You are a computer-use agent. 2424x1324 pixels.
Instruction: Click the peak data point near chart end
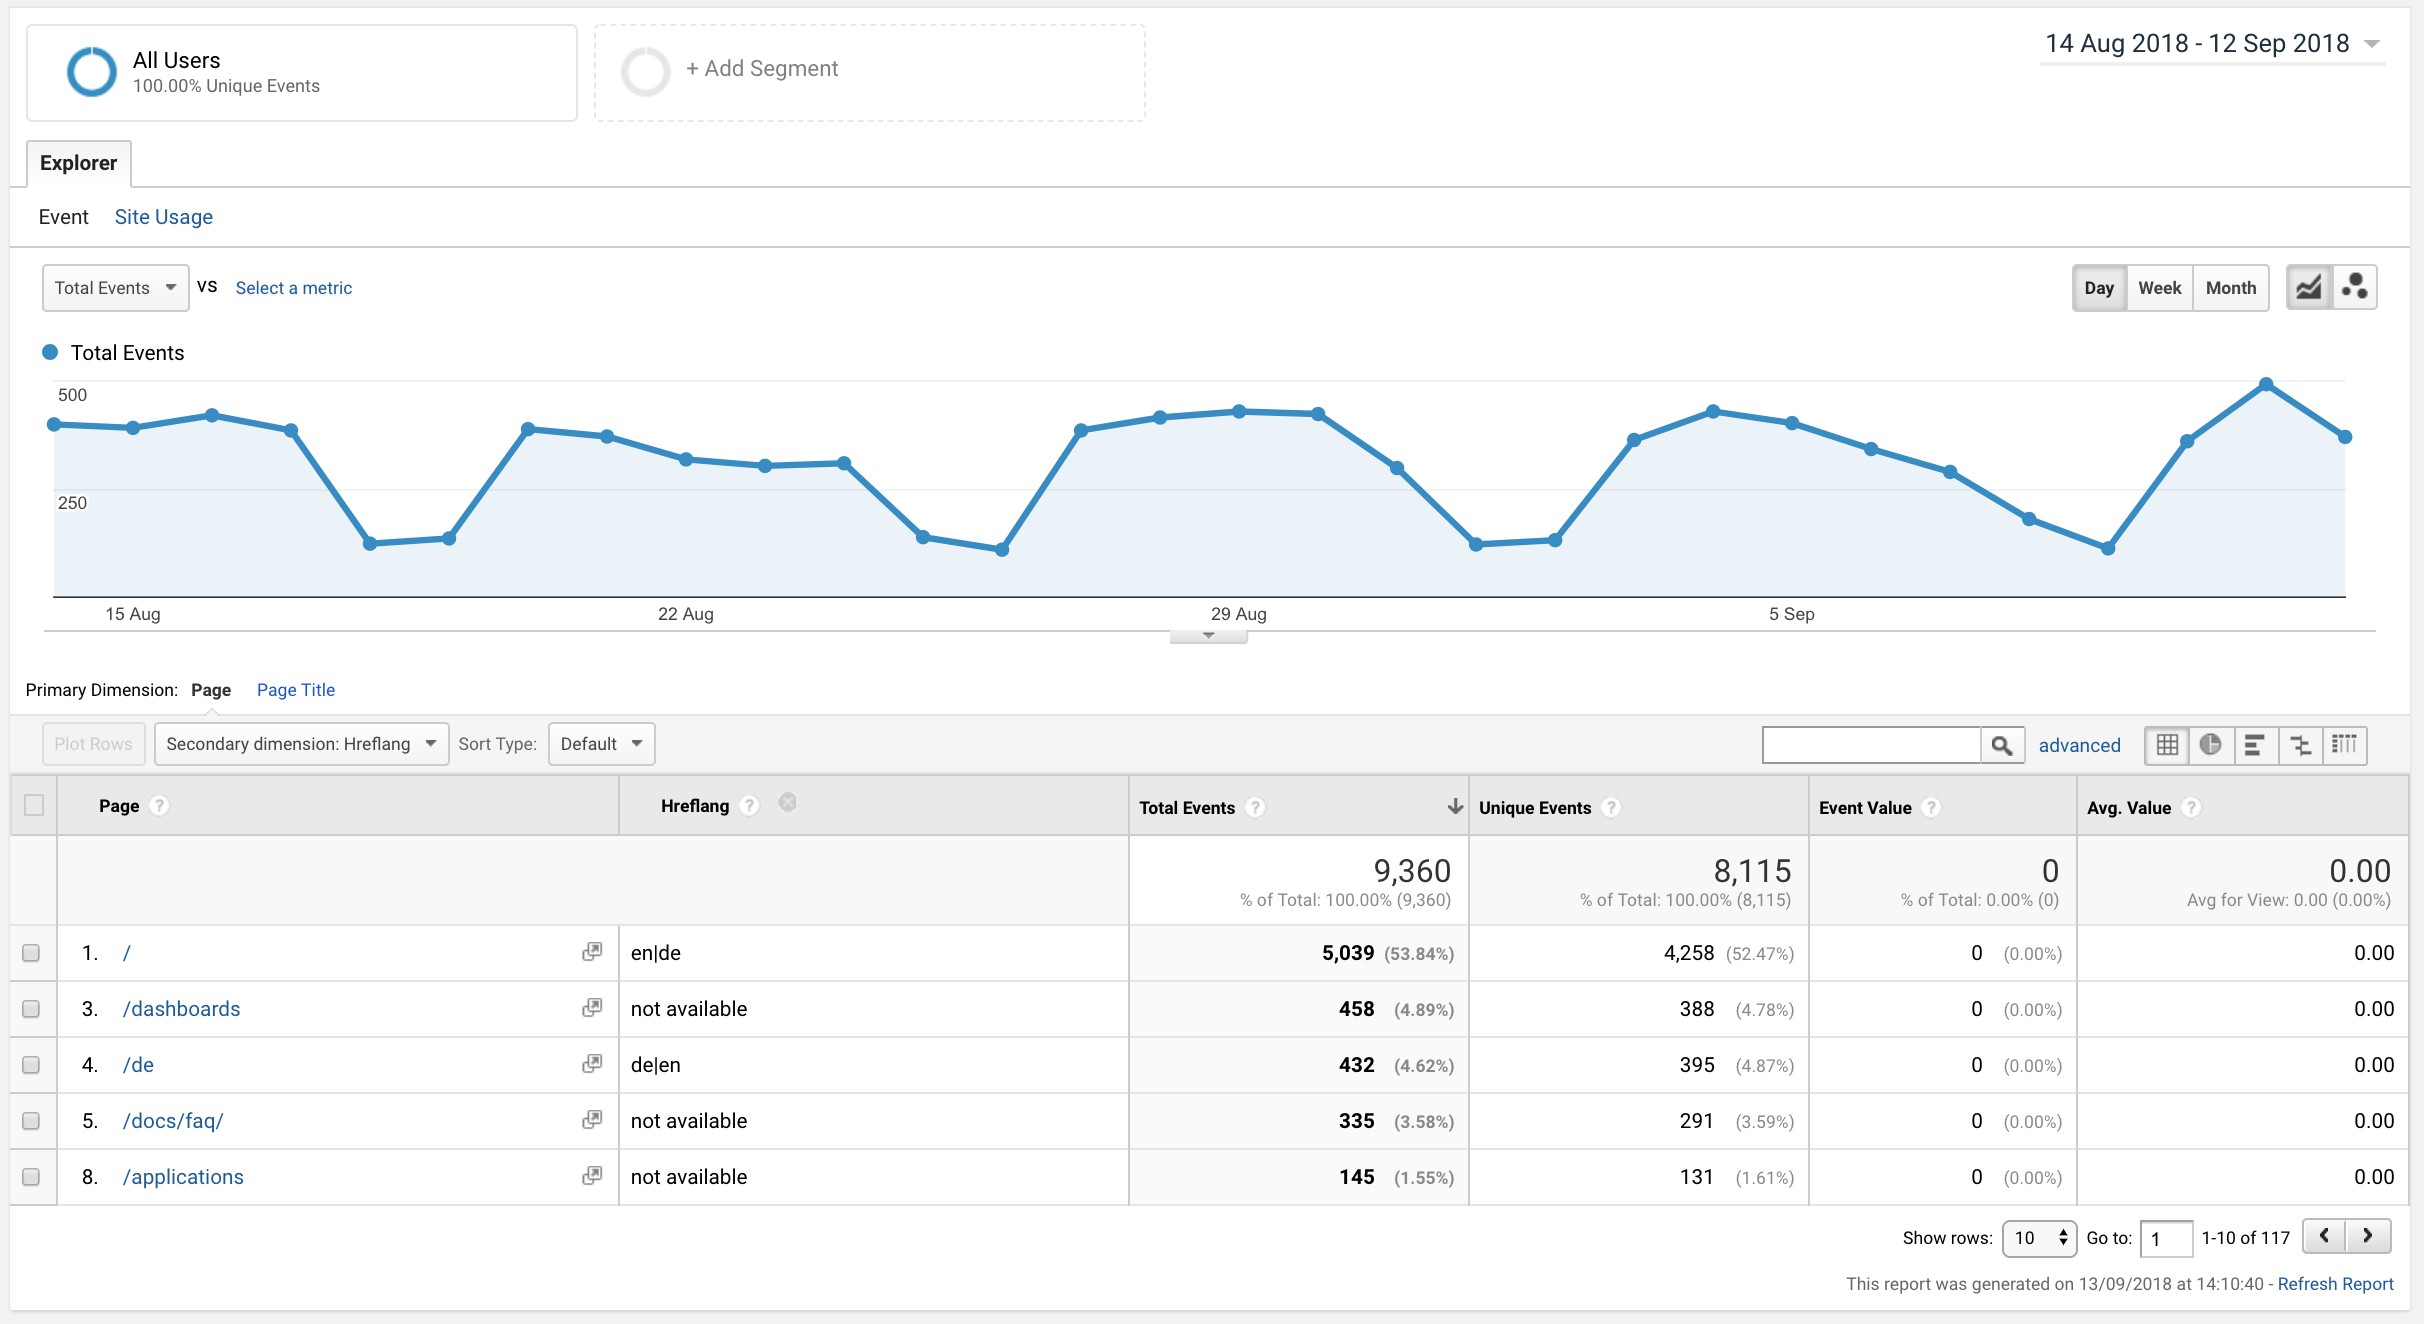click(2266, 385)
